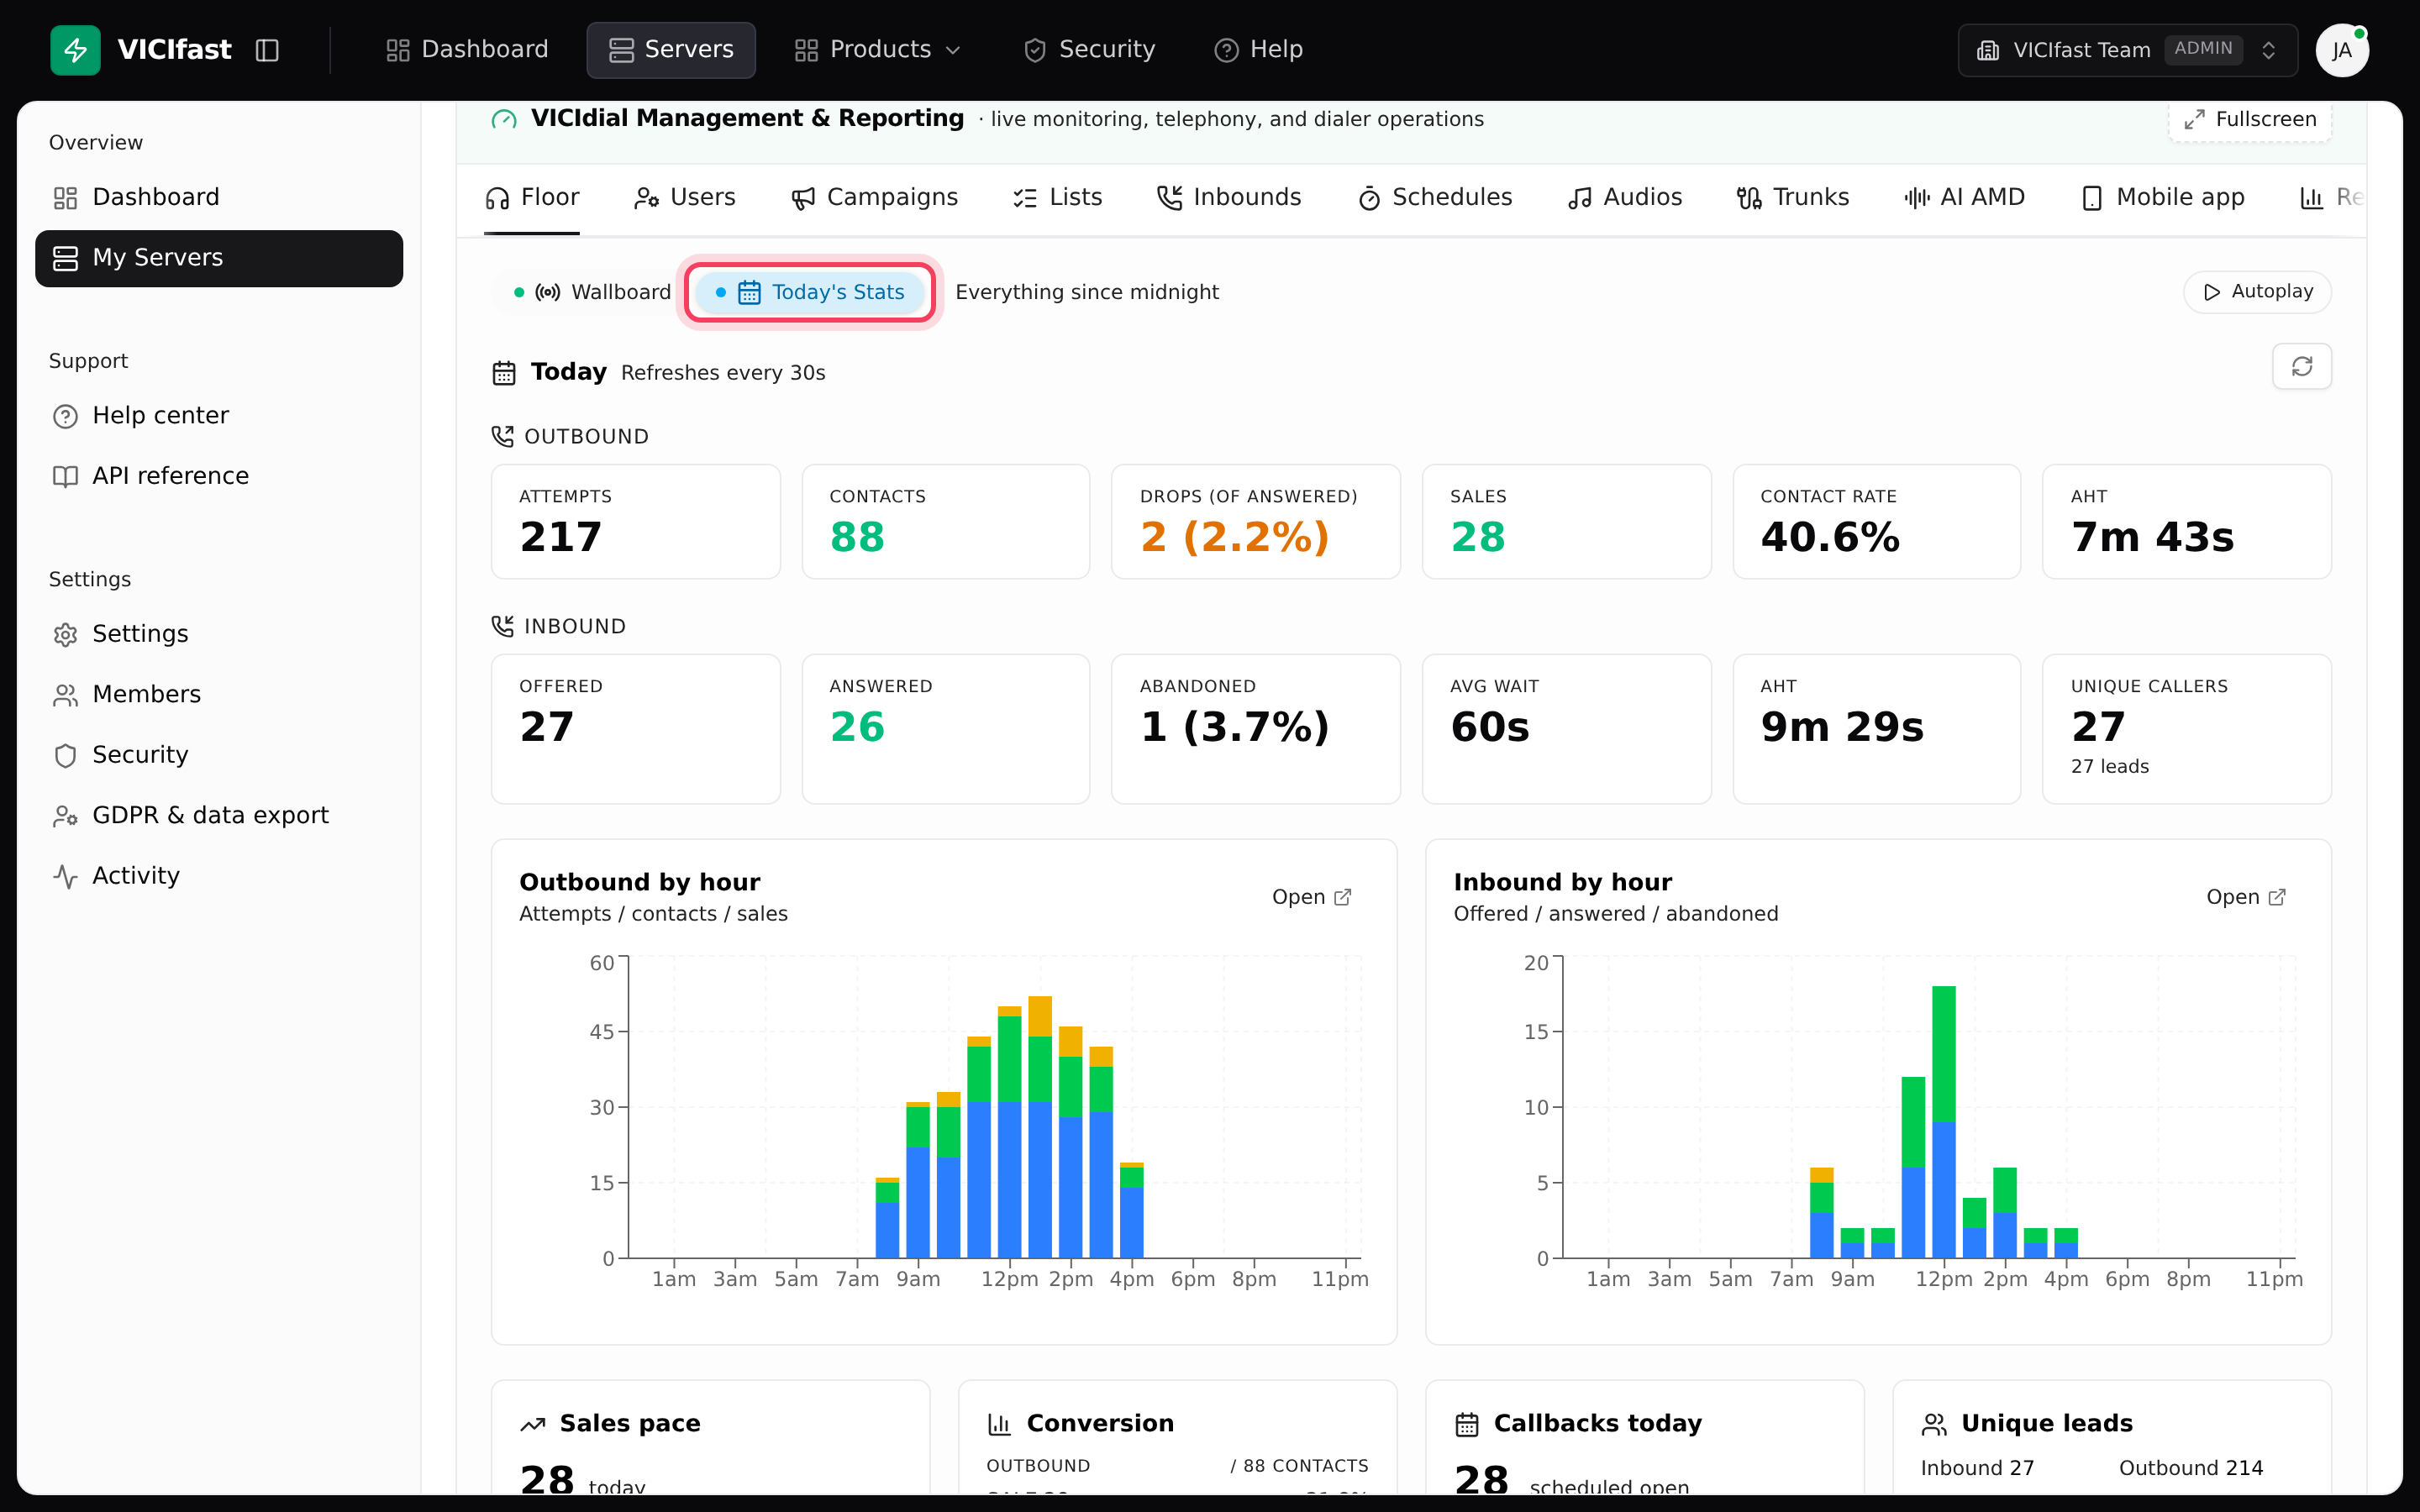Toggle the sidebar collapse icon
This screenshot has width=2420, height=1512.
pyautogui.click(x=267, y=50)
